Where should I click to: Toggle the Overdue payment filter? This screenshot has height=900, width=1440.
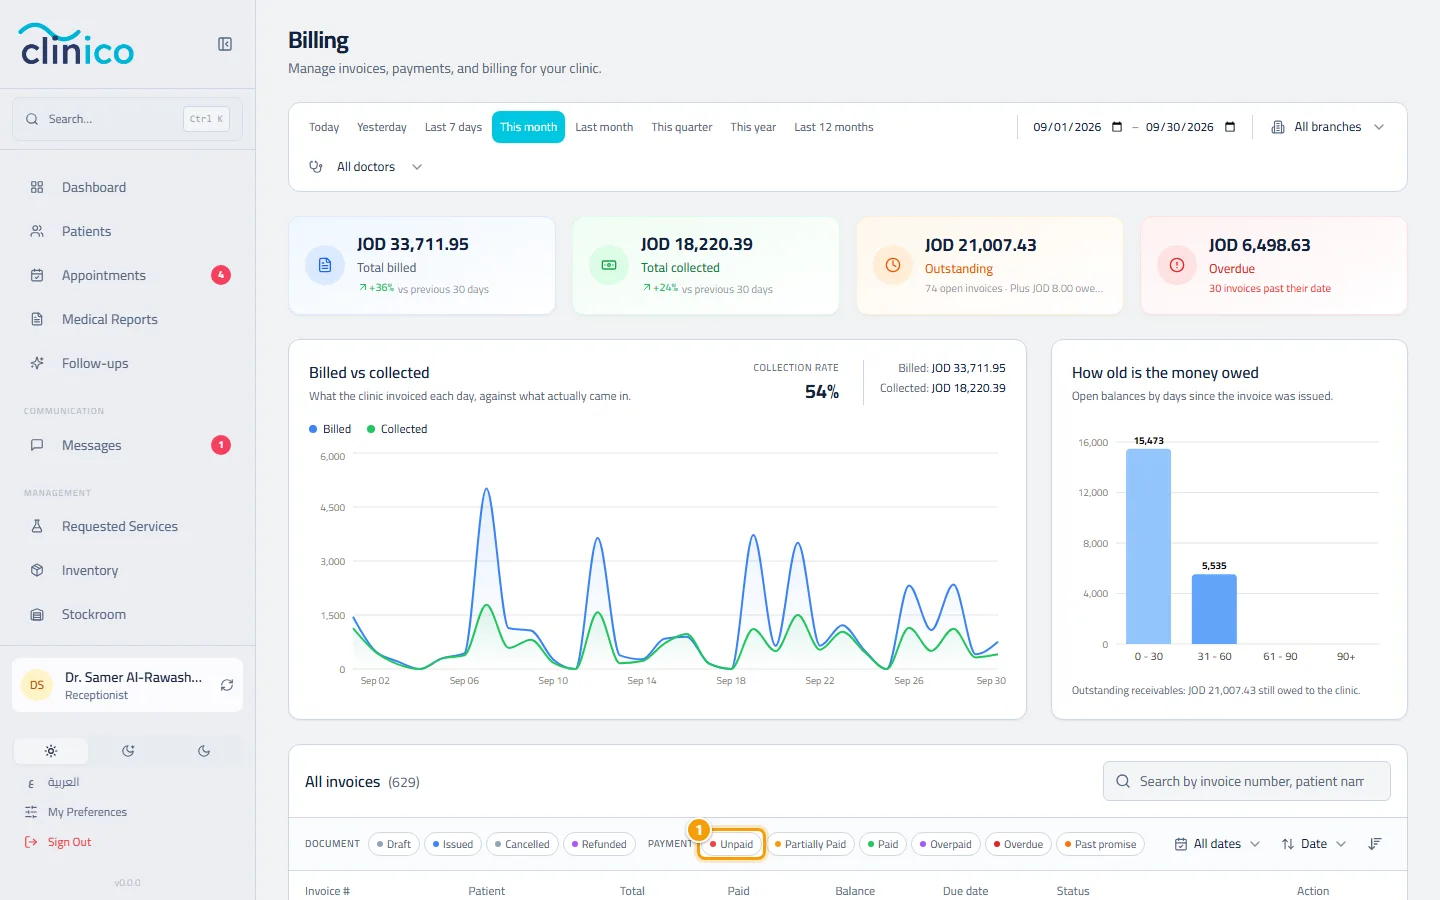[1018, 844]
